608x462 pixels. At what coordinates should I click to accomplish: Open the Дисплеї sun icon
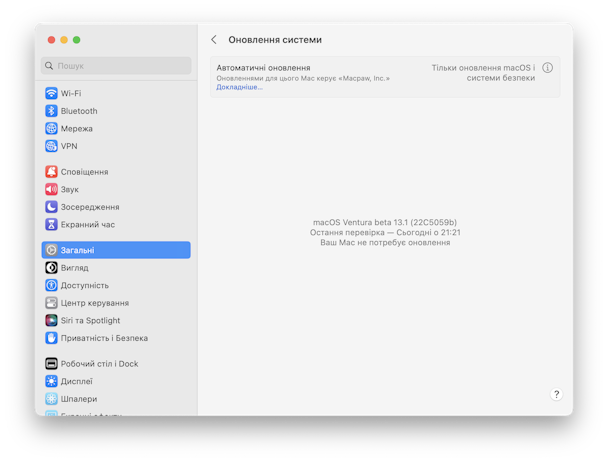(x=51, y=381)
